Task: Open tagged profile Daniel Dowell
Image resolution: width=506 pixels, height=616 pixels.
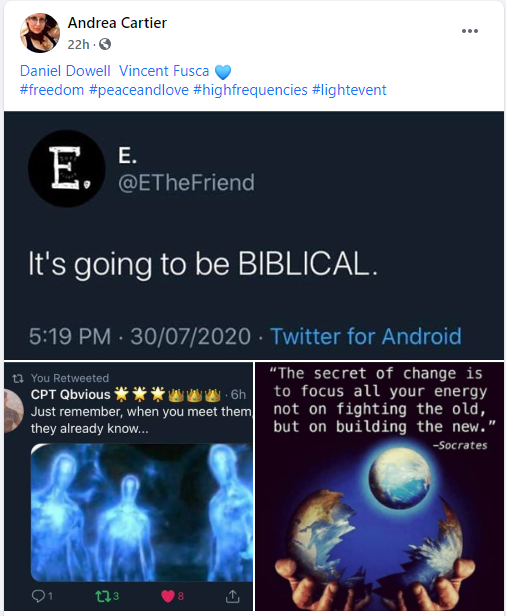Action: click(65, 71)
